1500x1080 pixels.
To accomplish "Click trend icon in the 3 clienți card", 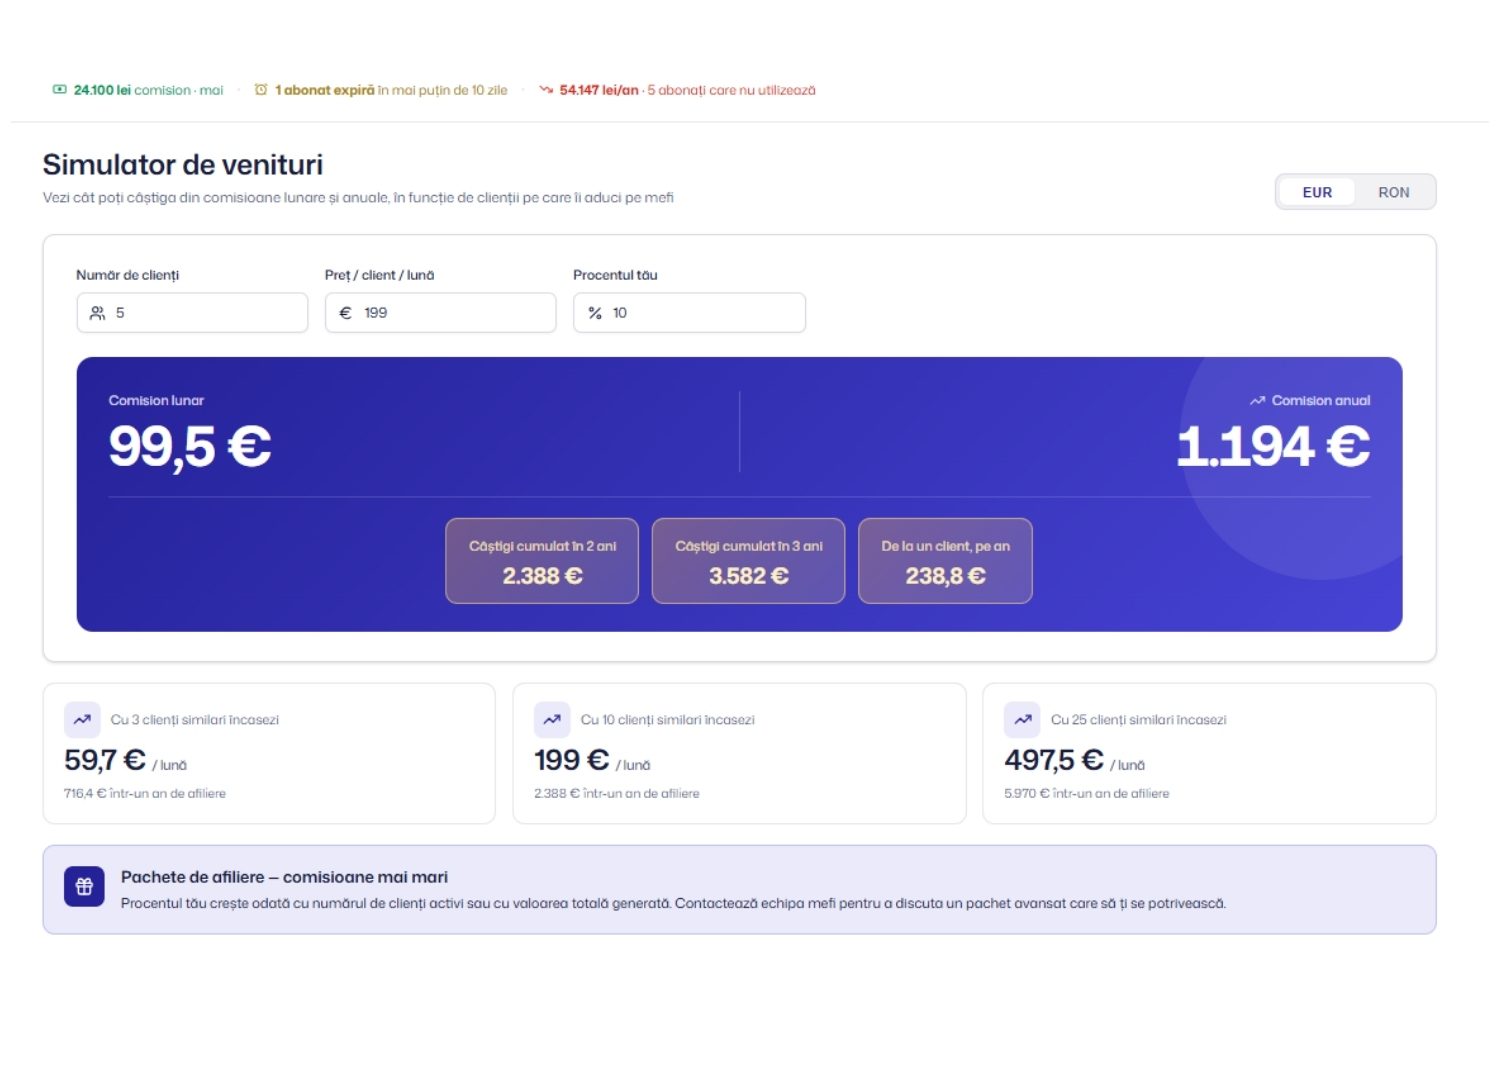I will click(82, 719).
